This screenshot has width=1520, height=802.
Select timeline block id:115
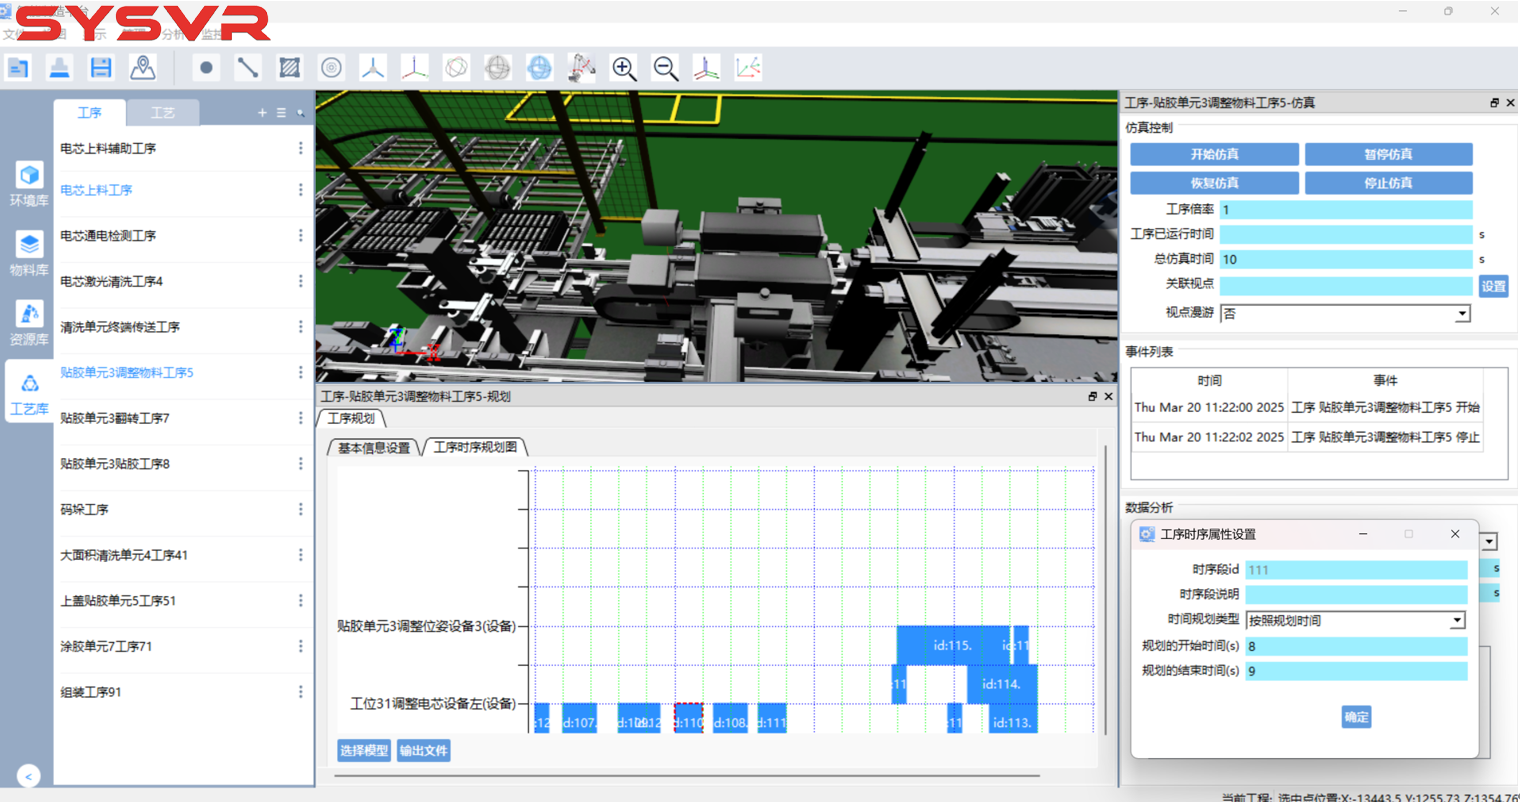point(953,645)
